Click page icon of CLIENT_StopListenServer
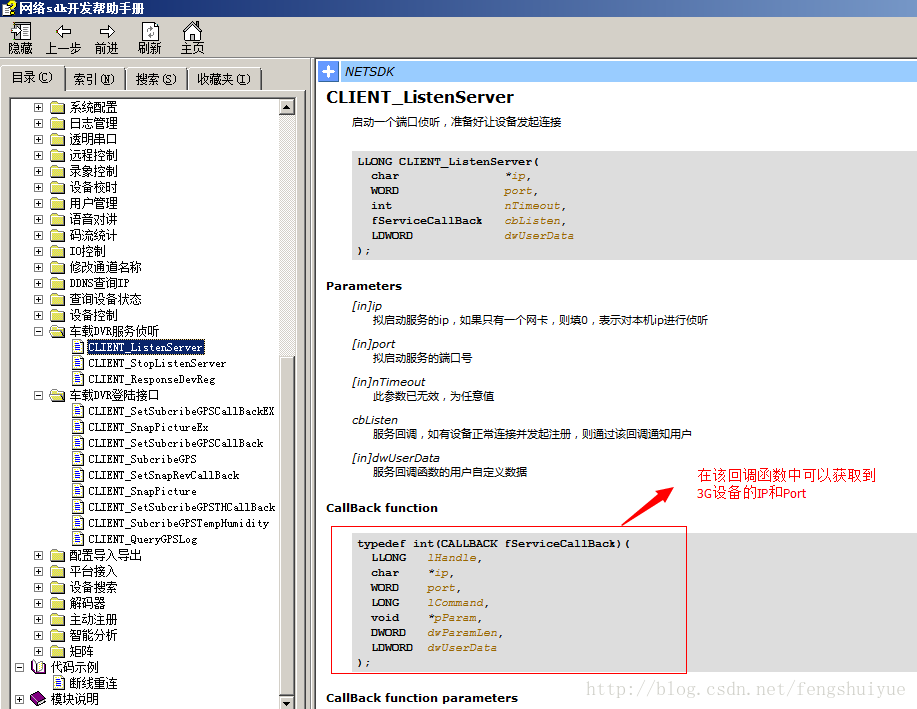Viewport: 917px width, 709px height. (78, 363)
